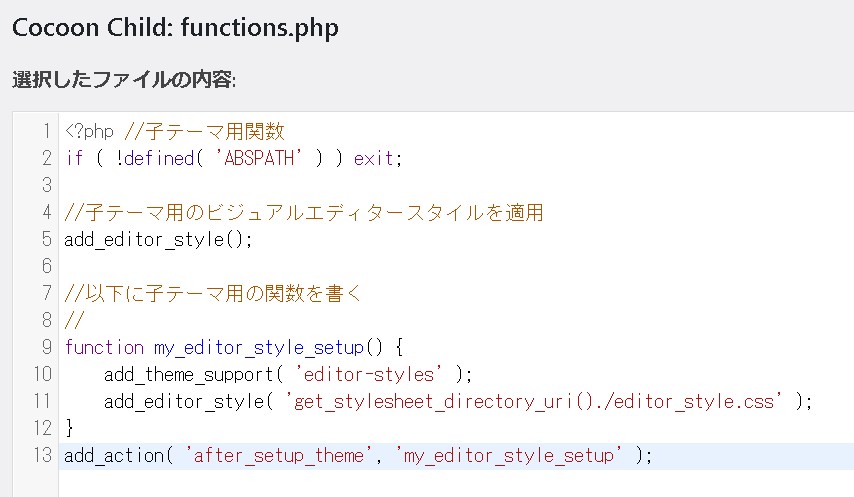854x497 pixels.
Task: Click add_editor_style() call on line 5
Action: [158, 239]
